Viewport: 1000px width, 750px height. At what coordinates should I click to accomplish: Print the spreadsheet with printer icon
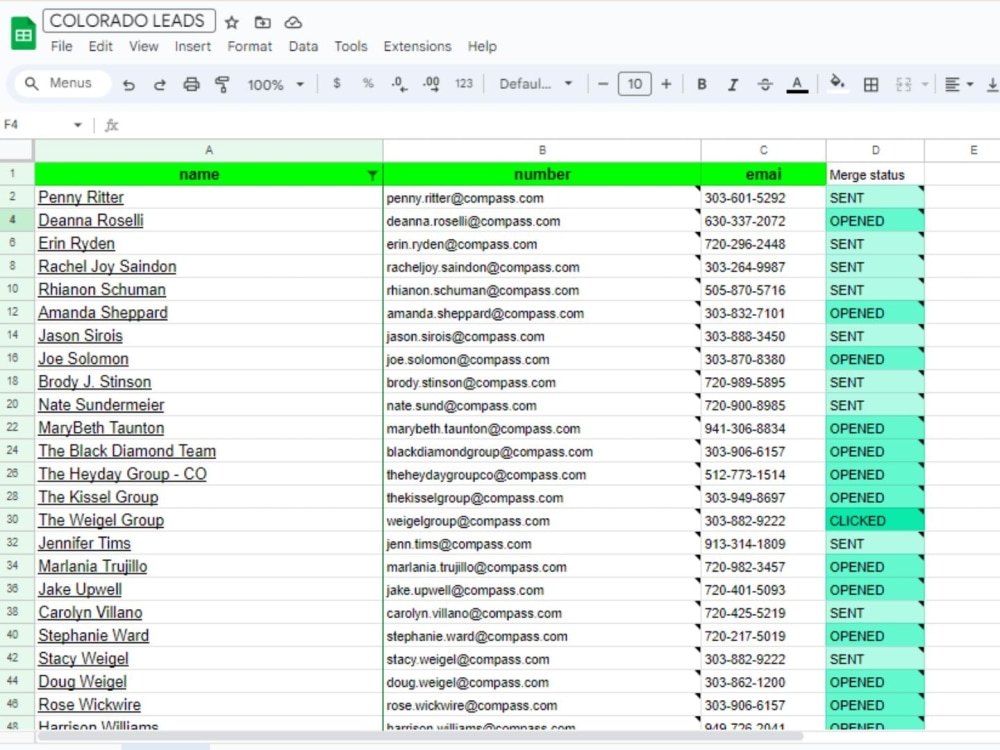point(191,84)
